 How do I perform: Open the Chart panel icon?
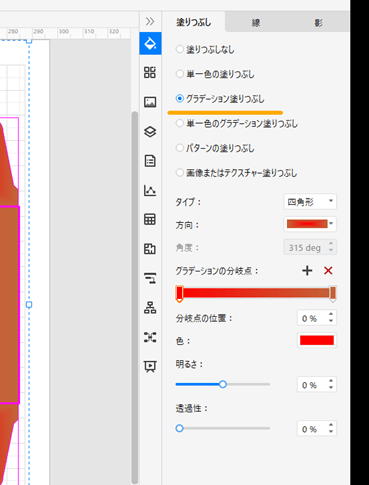click(x=150, y=190)
